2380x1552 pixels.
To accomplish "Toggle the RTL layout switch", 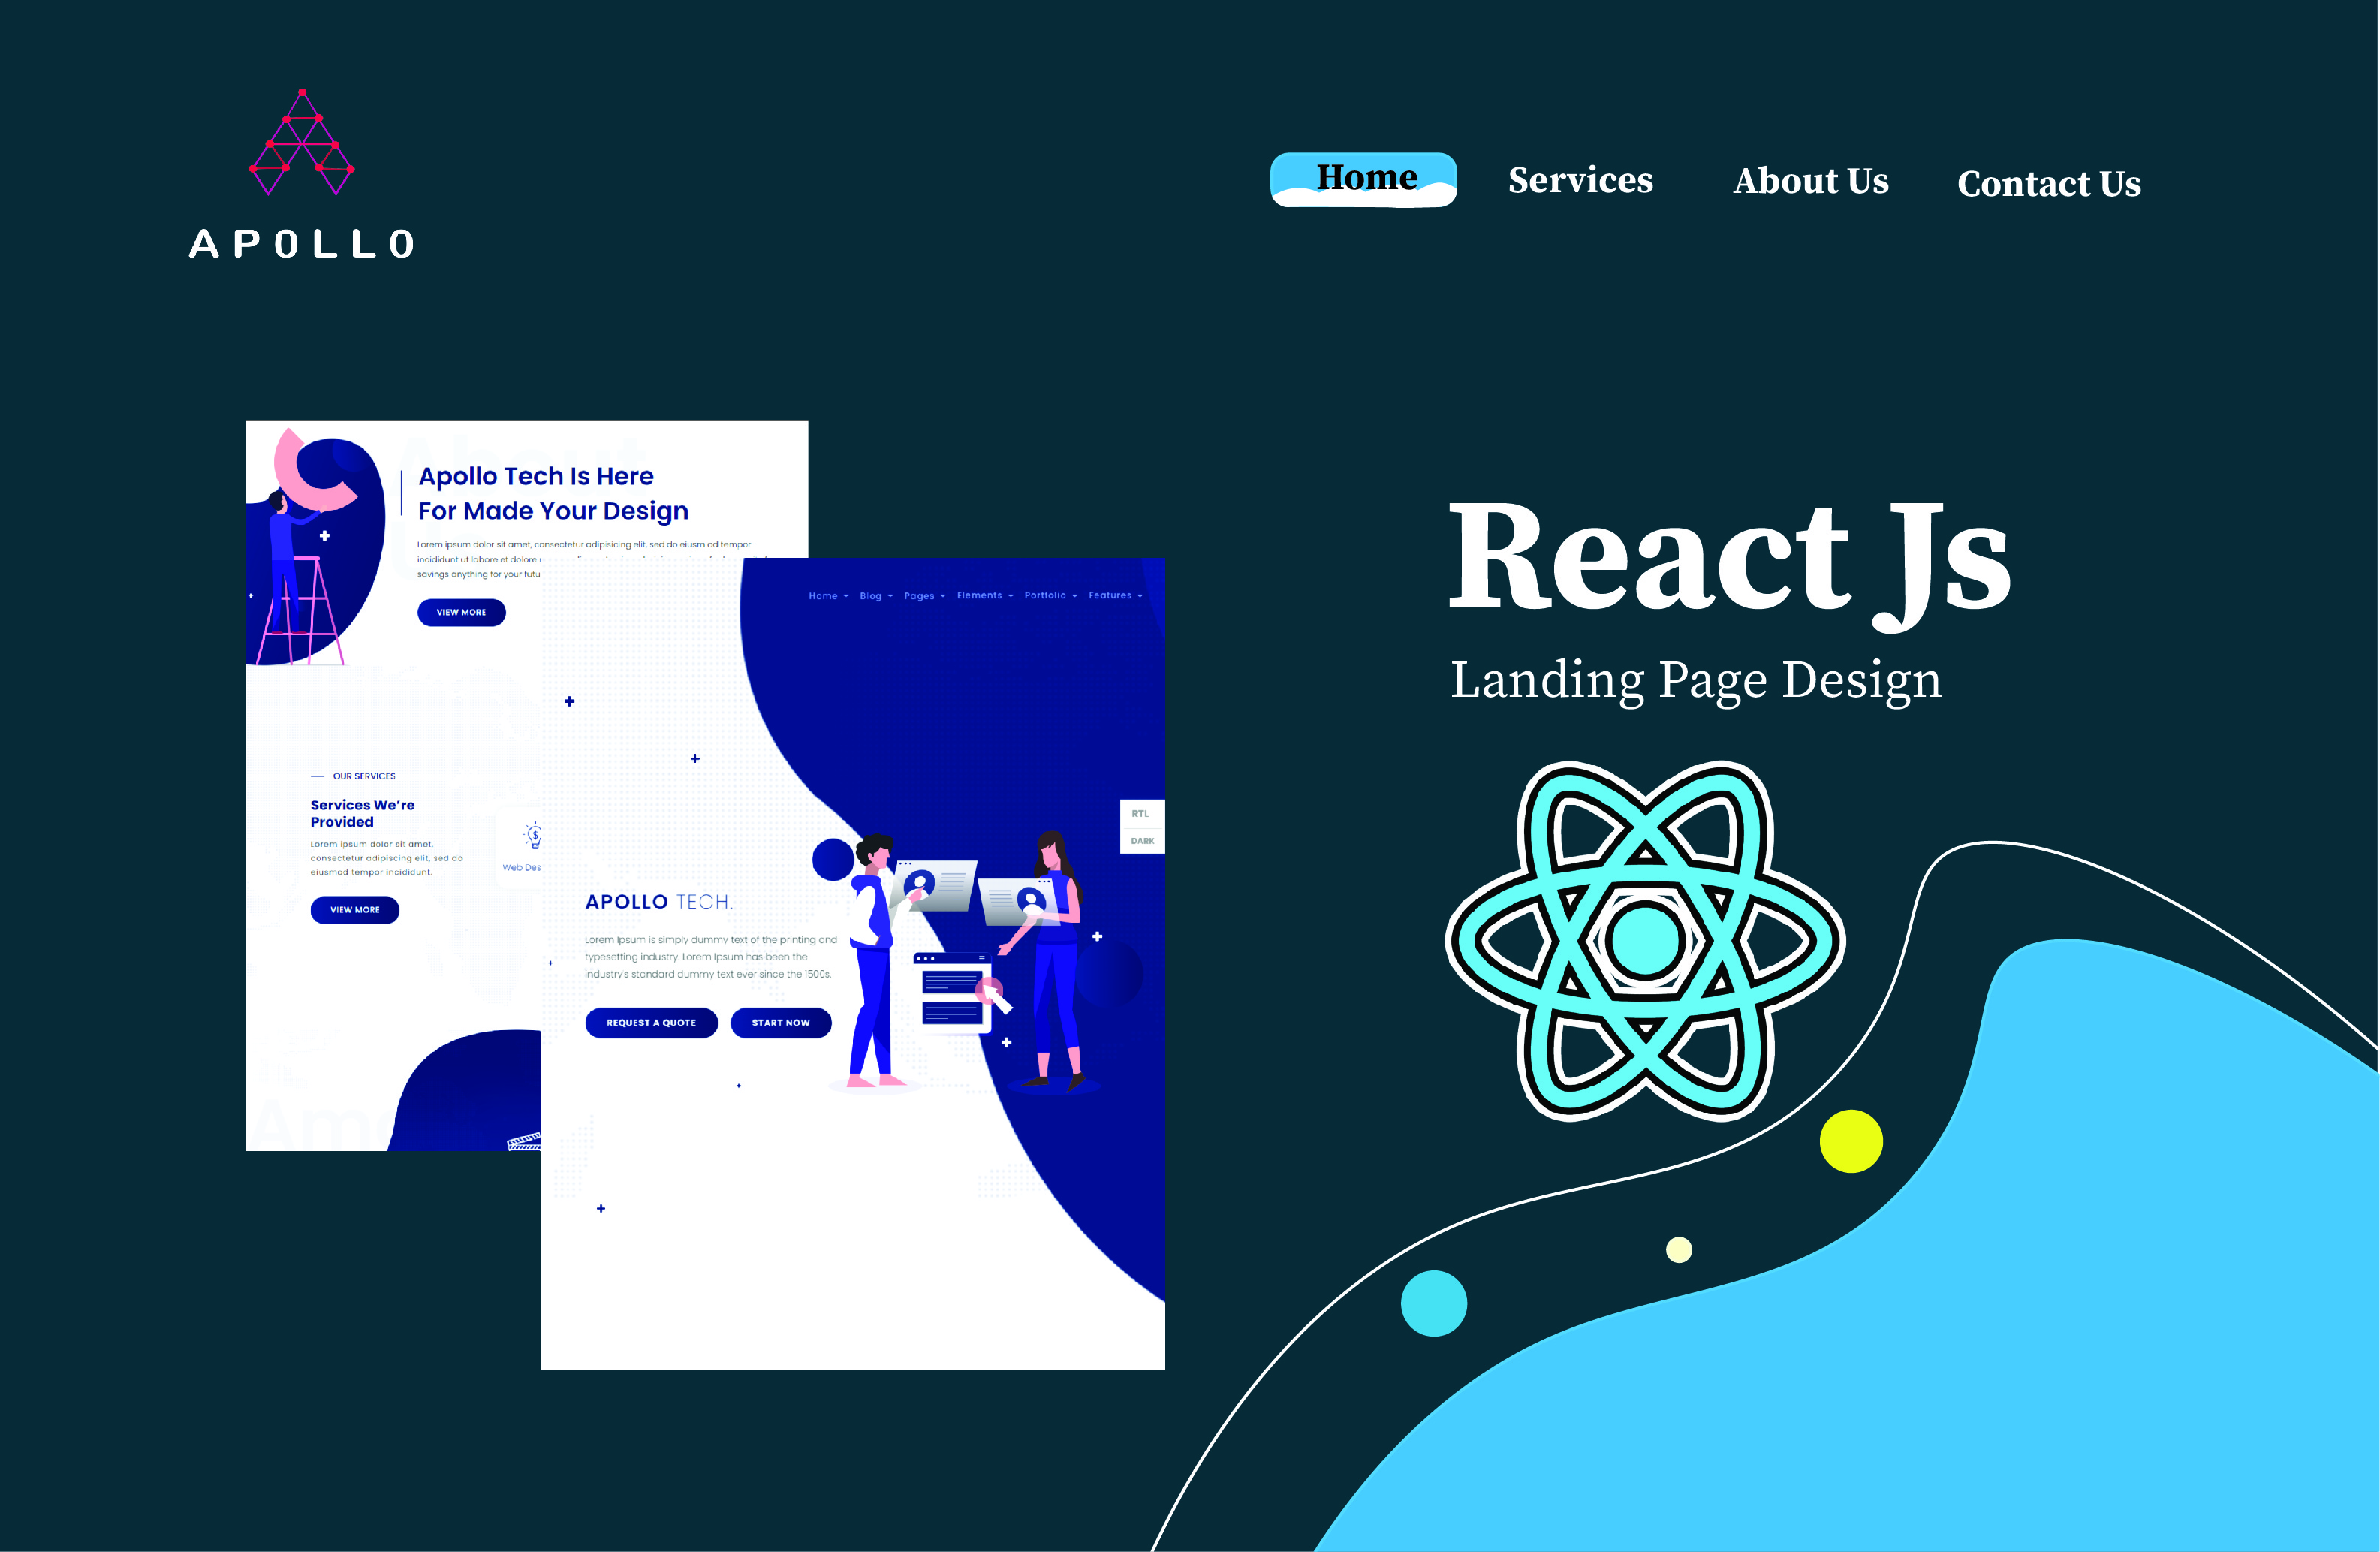I will (1141, 814).
